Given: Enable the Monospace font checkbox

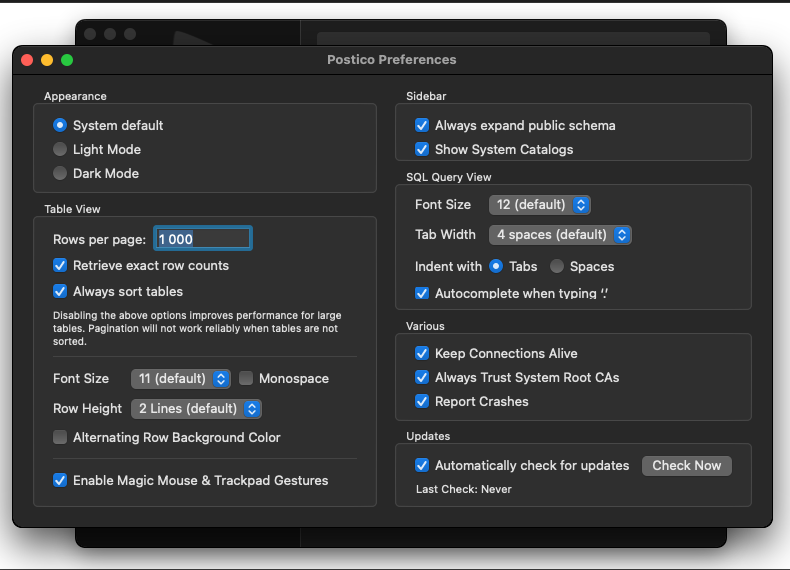Looking at the screenshot, I should tap(247, 379).
